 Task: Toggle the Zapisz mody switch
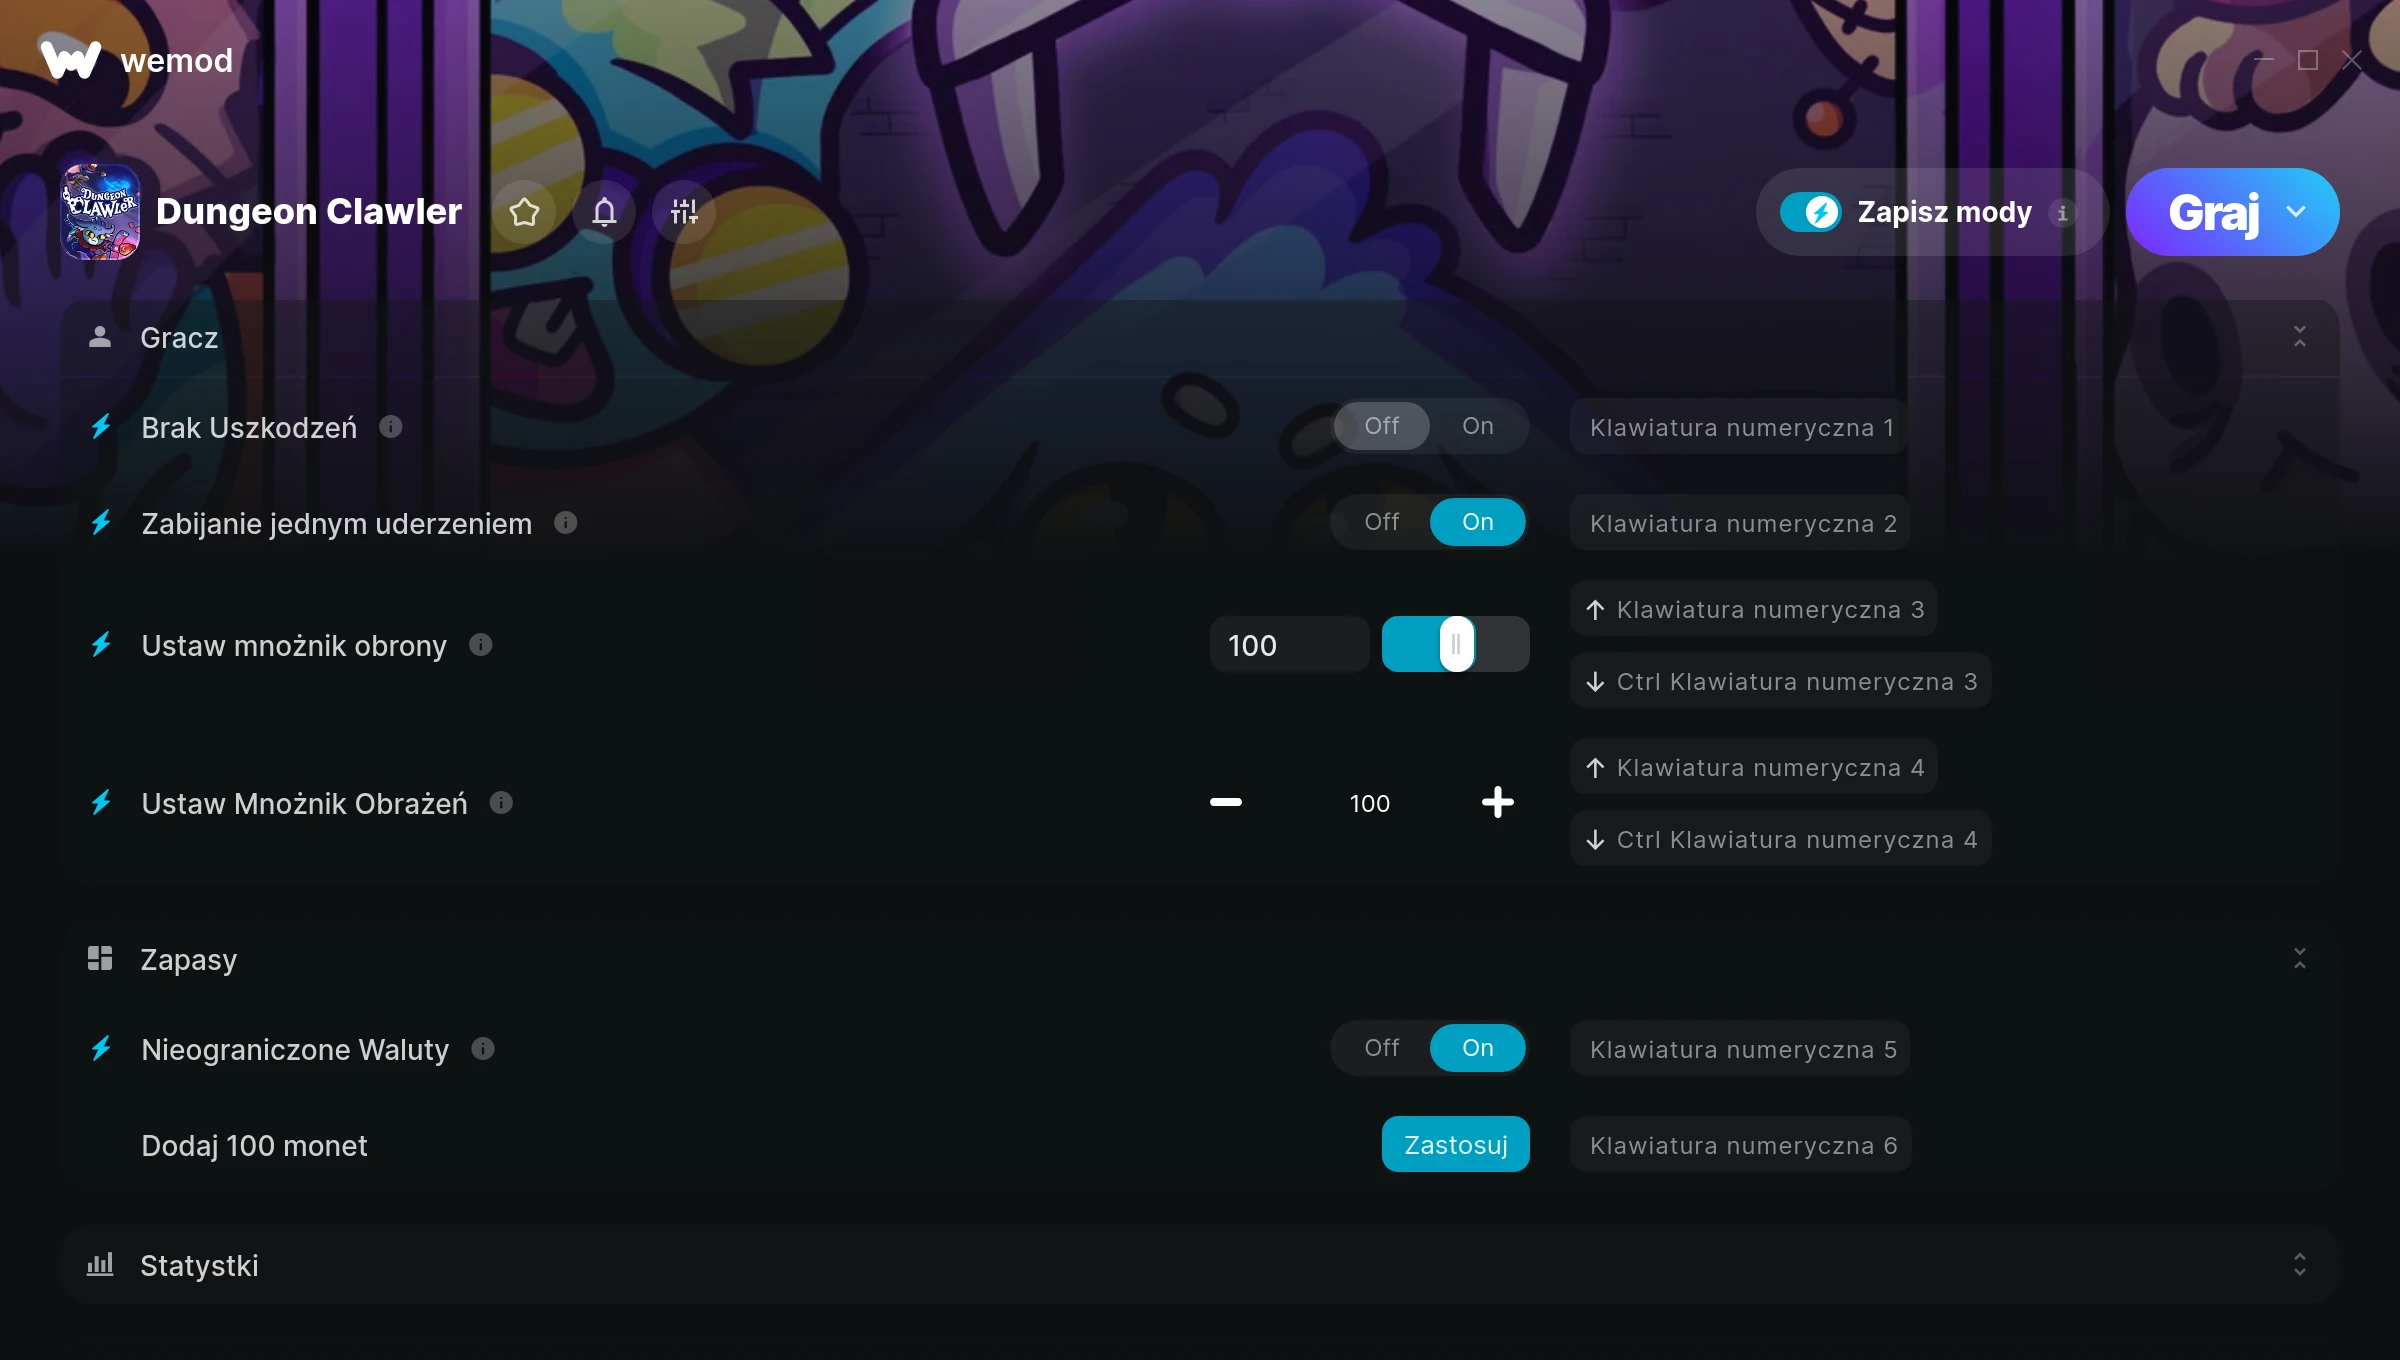click(x=1810, y=212)
